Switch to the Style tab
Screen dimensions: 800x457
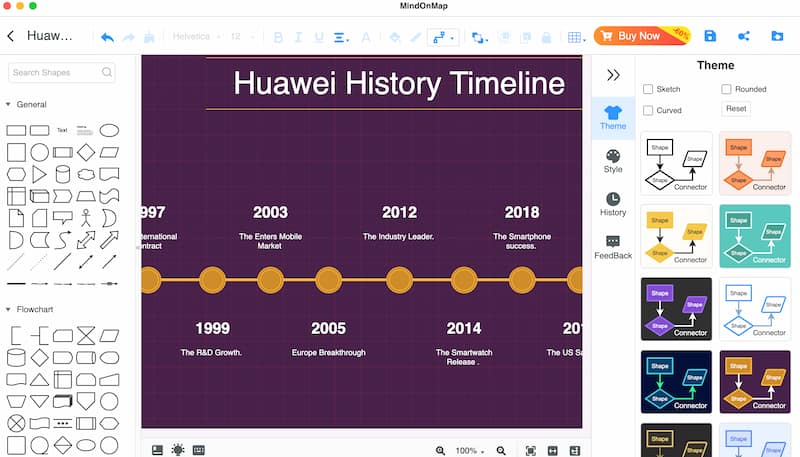pyautogui.click(x=613, y=161)
